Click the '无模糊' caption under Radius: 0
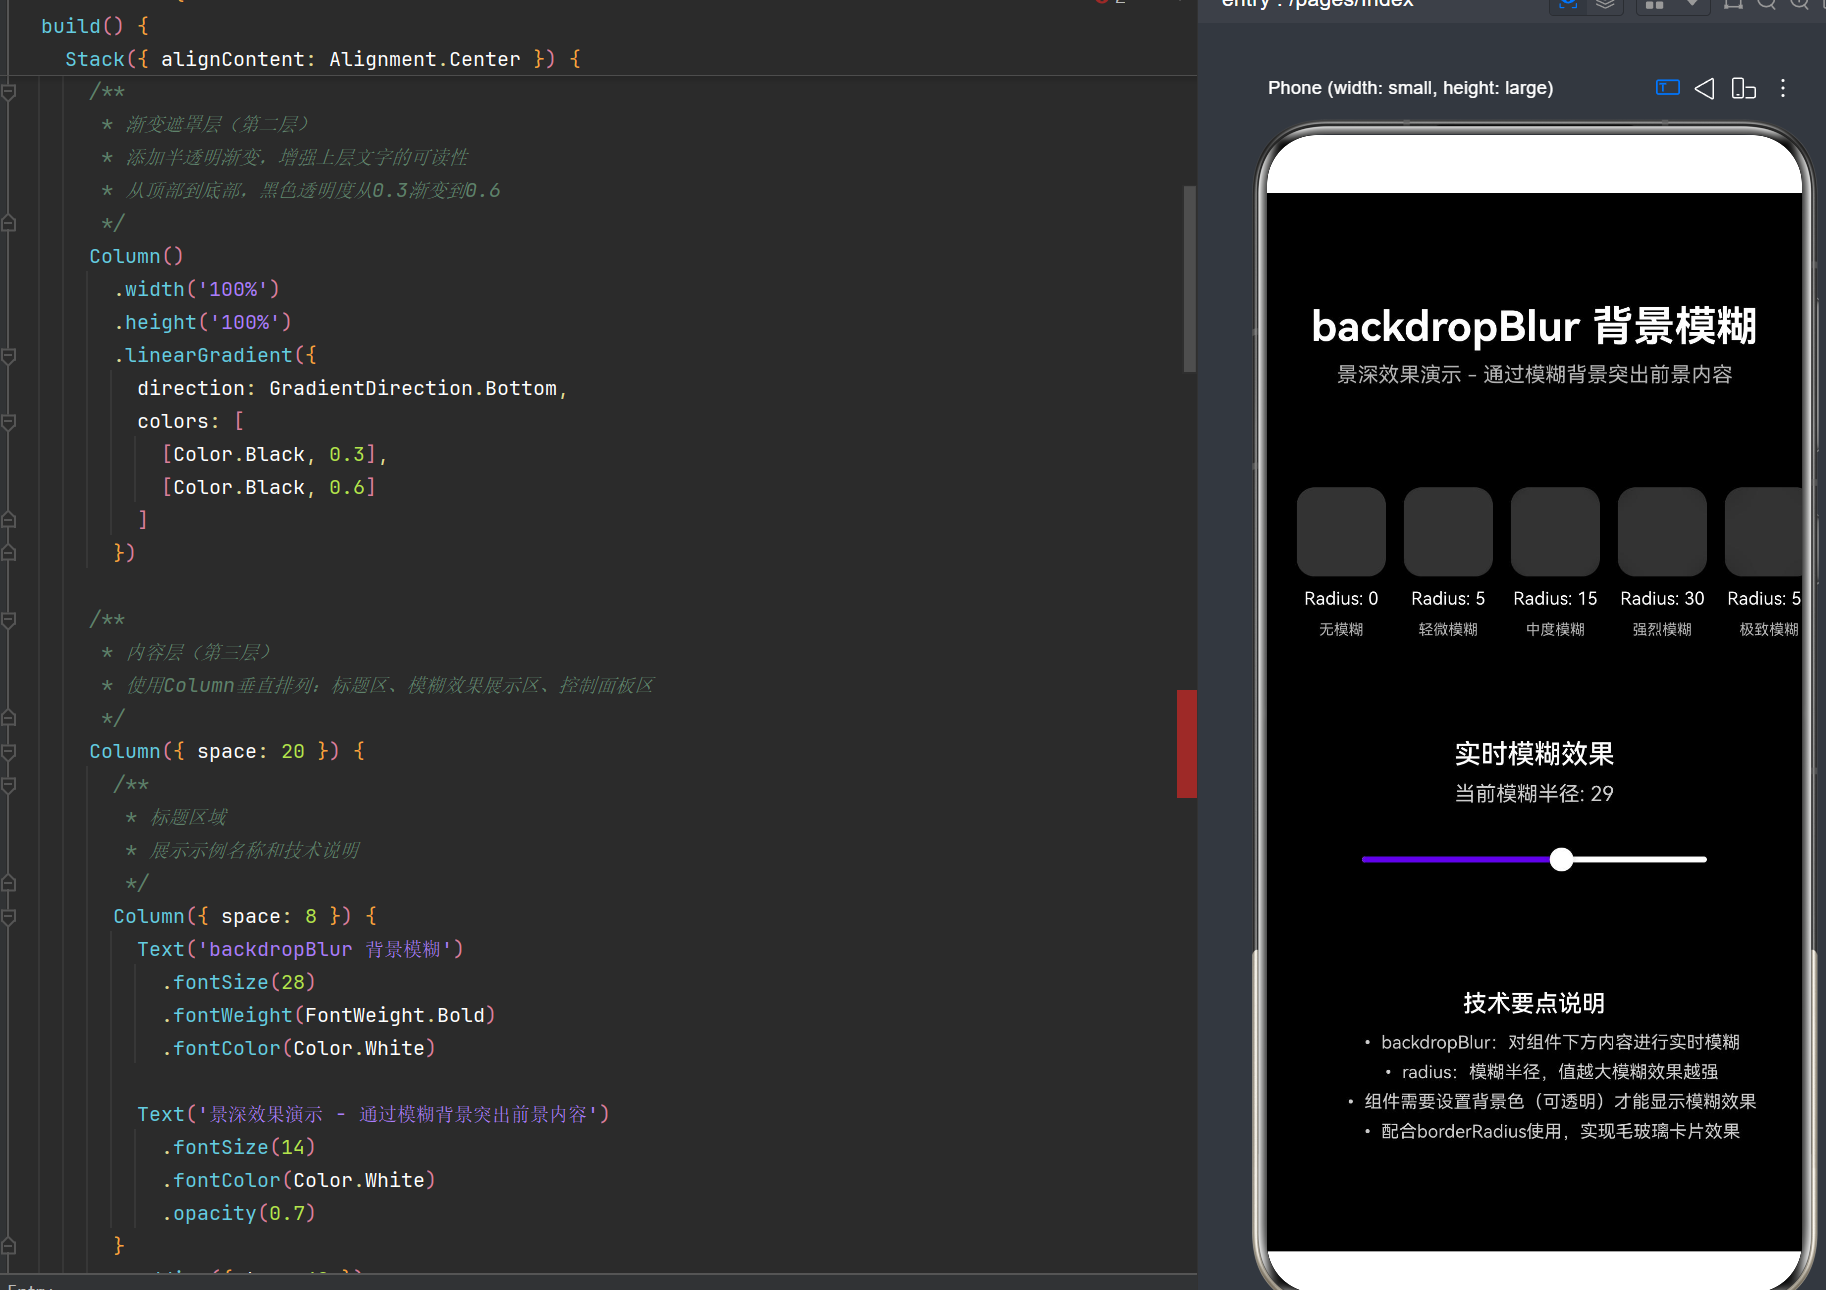Screen dimensions: 1826x1290 1341,629
